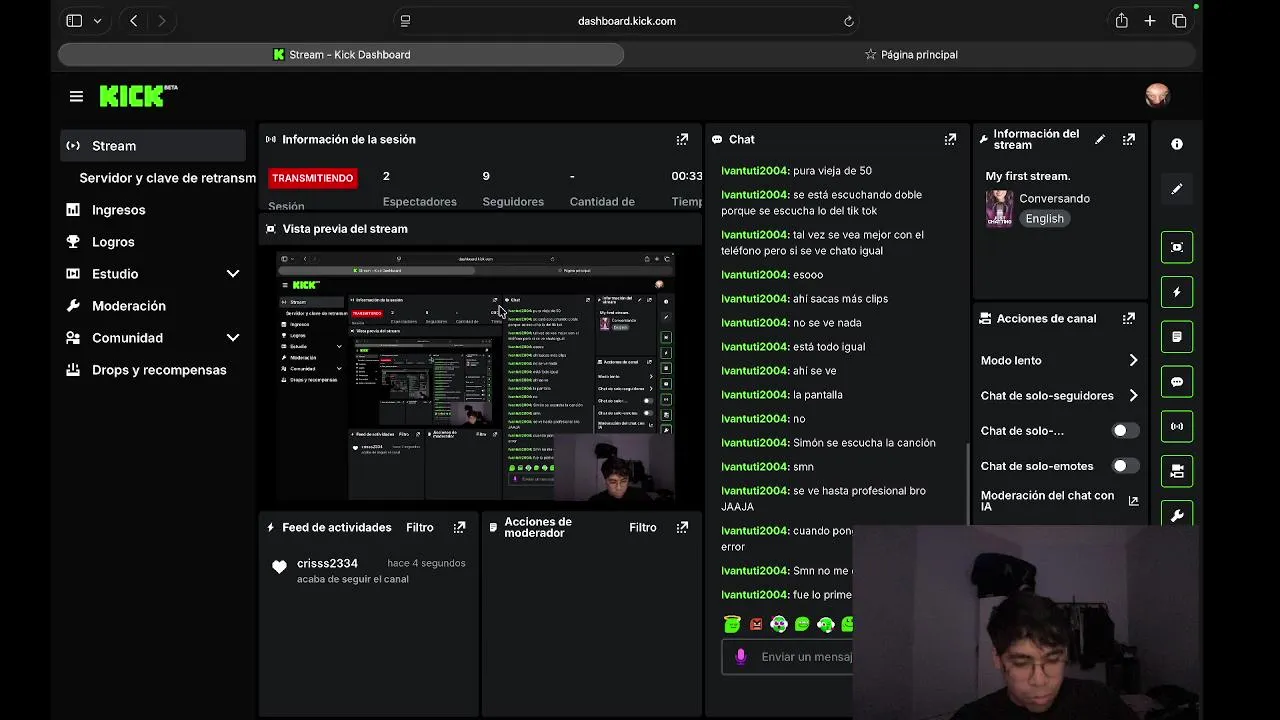The image size is (1280, 720).
Task: Switch to the Página principal tab
Action: [x=911, y=55]
